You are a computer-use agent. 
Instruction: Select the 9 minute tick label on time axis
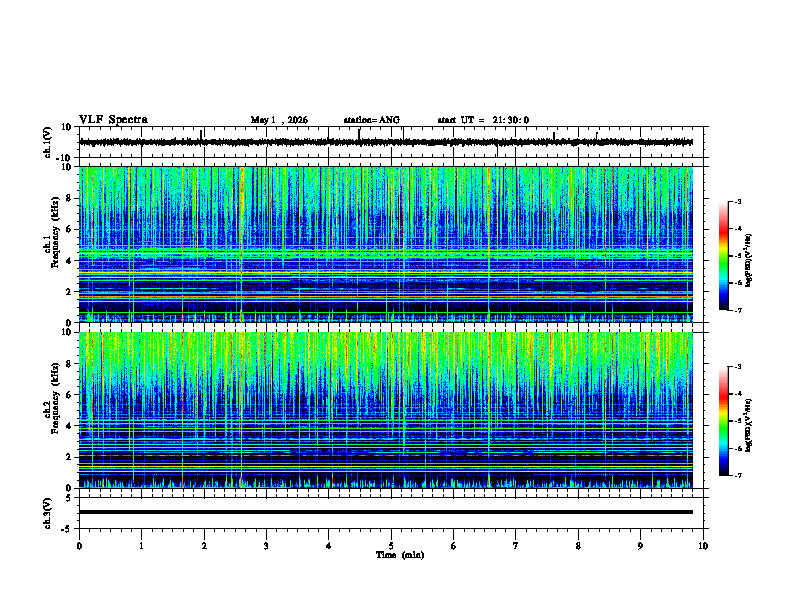[640, 546]
